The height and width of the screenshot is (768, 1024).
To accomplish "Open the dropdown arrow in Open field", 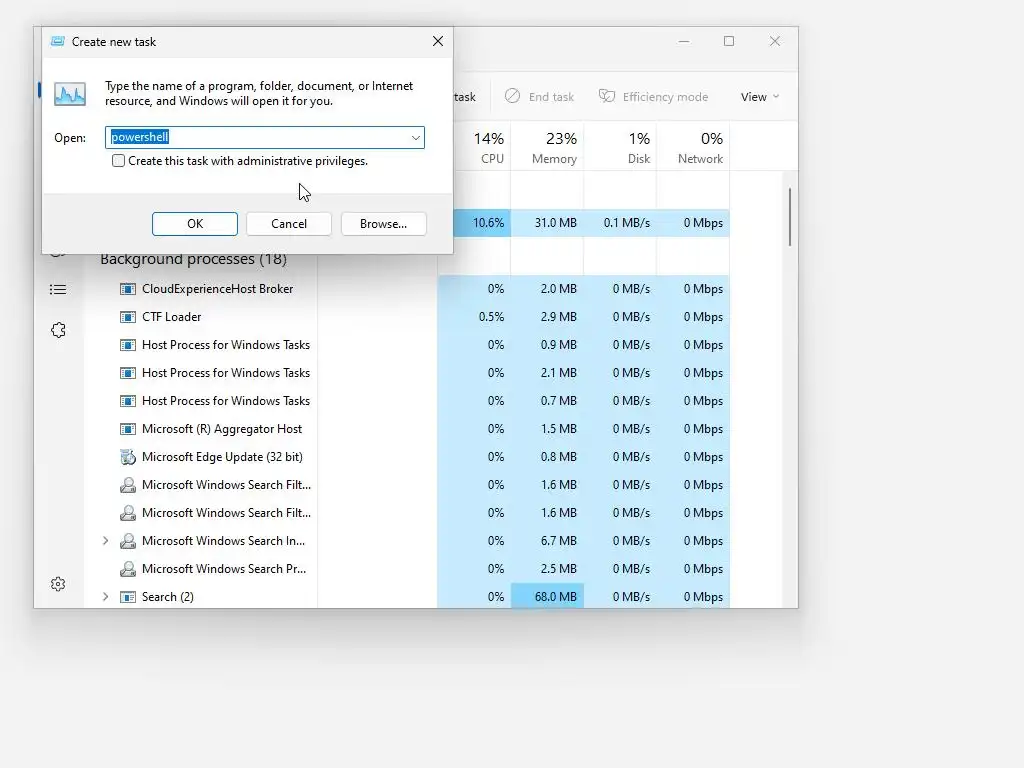I will (415, 138).
